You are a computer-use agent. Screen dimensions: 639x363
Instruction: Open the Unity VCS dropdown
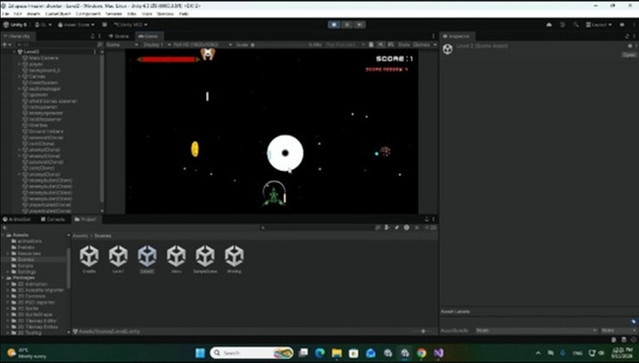pyautogui.click(x=130, y=25)
